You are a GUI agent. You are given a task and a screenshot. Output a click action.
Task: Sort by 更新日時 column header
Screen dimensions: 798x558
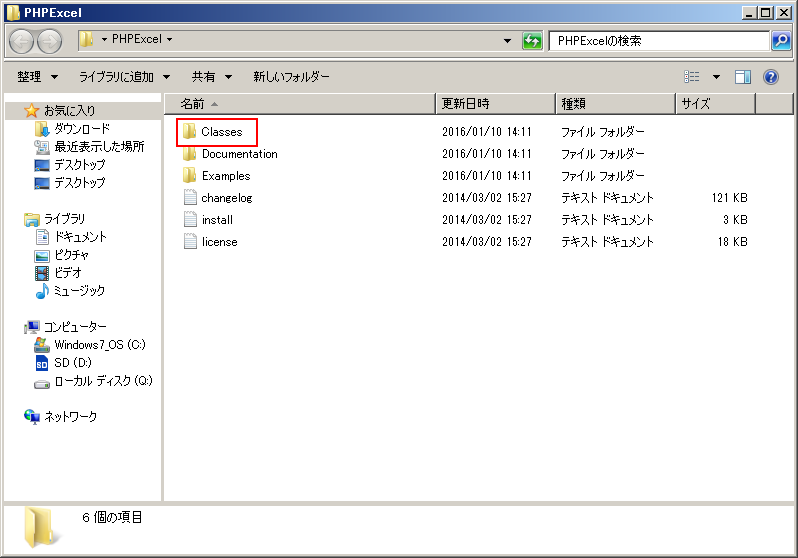click(x=496, y=104)
